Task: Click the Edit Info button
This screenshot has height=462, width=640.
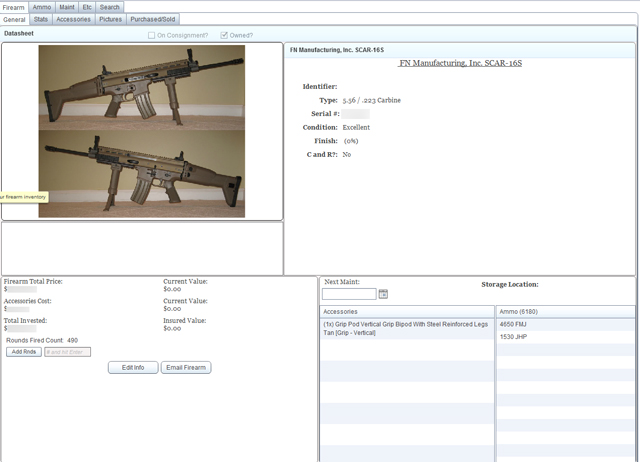Action: pos(133,368)
